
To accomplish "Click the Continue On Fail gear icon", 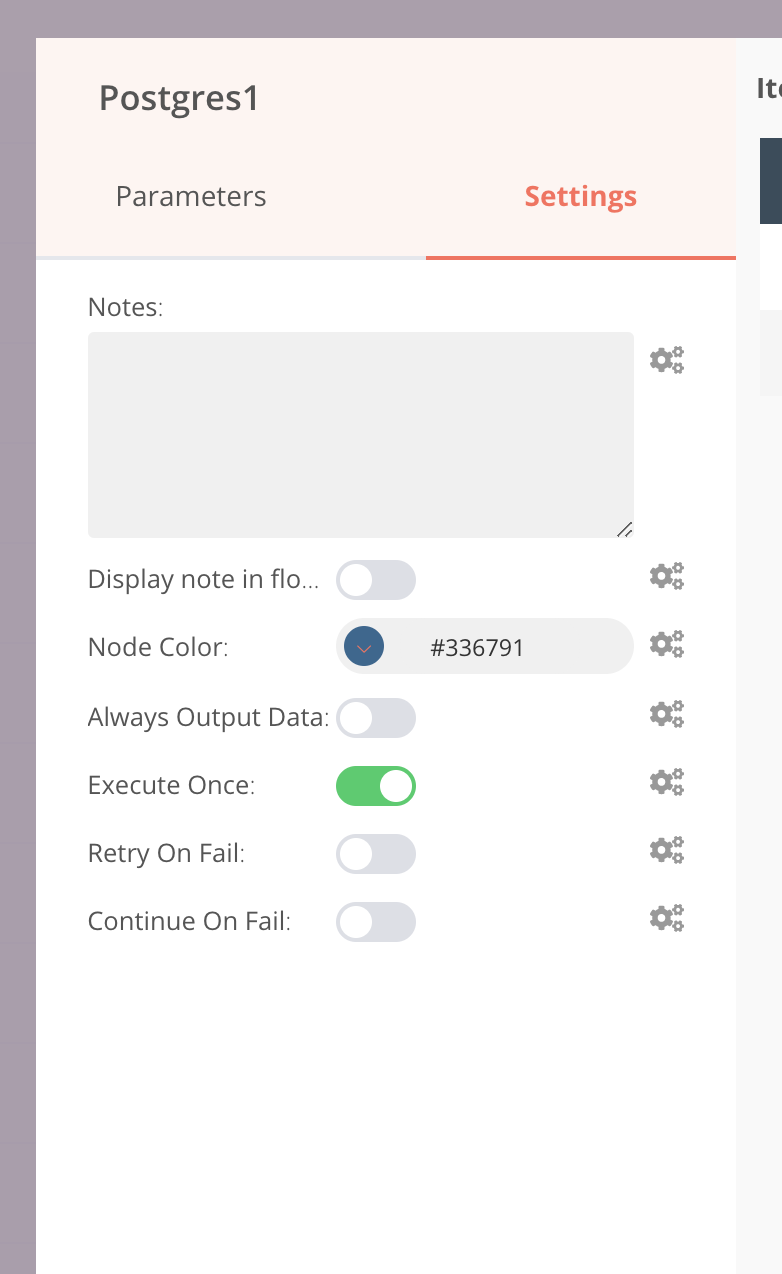I will 666,918.
